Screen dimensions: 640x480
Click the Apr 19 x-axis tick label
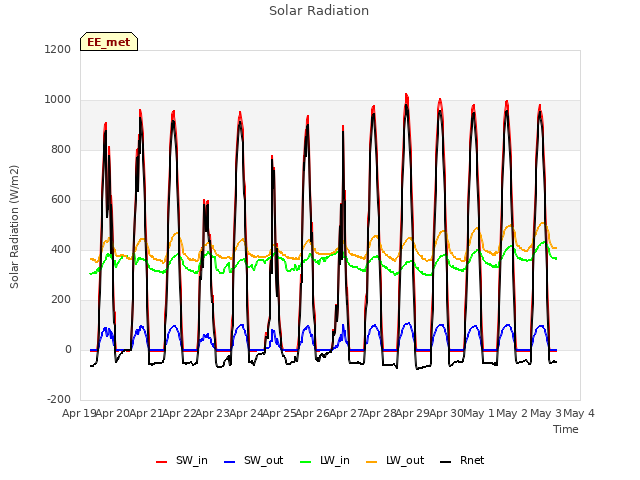(79, 413)
